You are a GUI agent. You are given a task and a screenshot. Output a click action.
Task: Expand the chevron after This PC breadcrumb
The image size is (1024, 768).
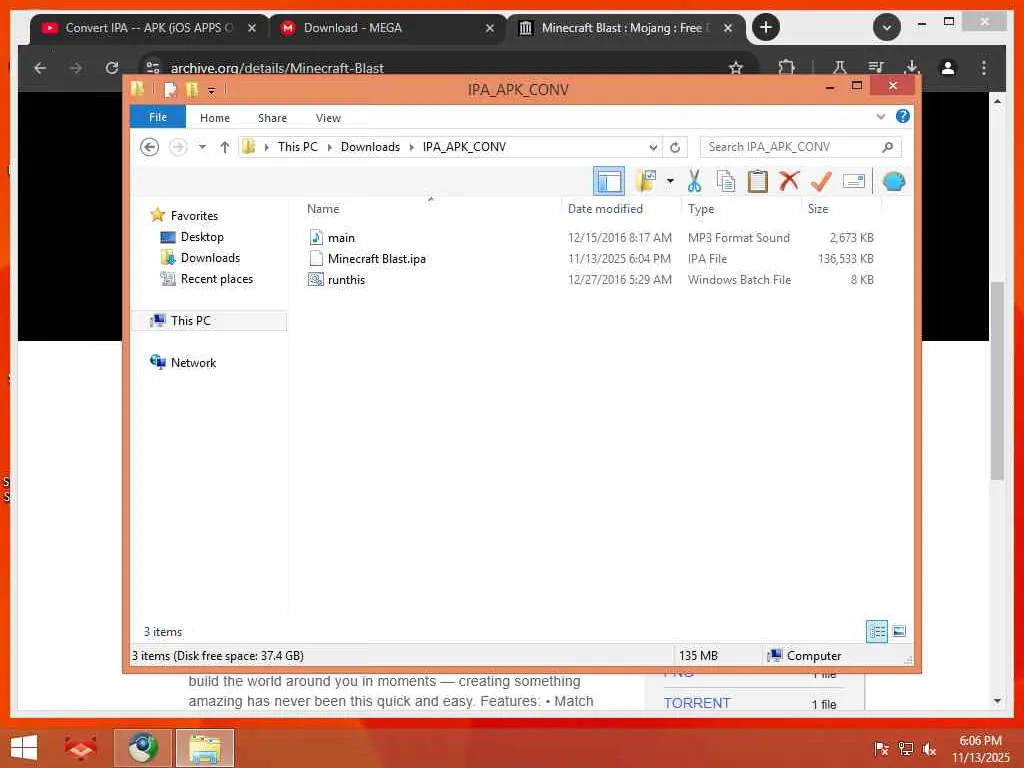click(x=330, y=148)
